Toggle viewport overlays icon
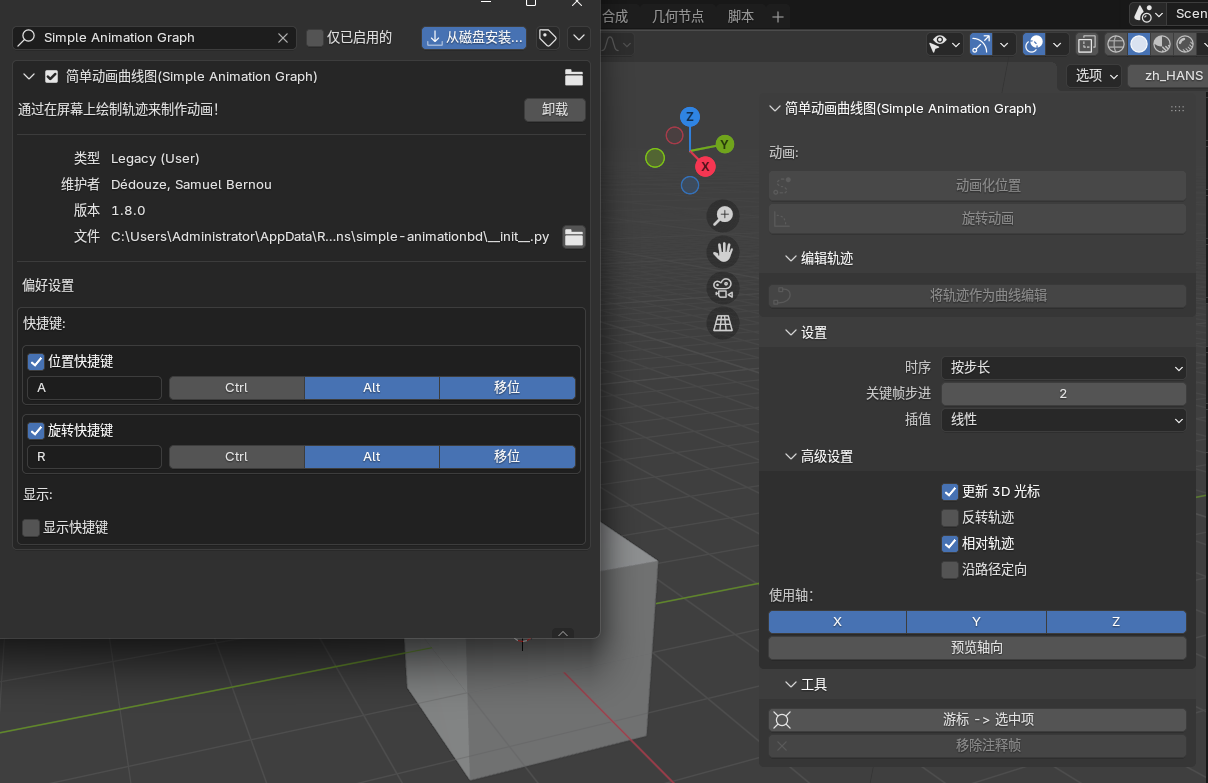 click(x=1034, y=44)
